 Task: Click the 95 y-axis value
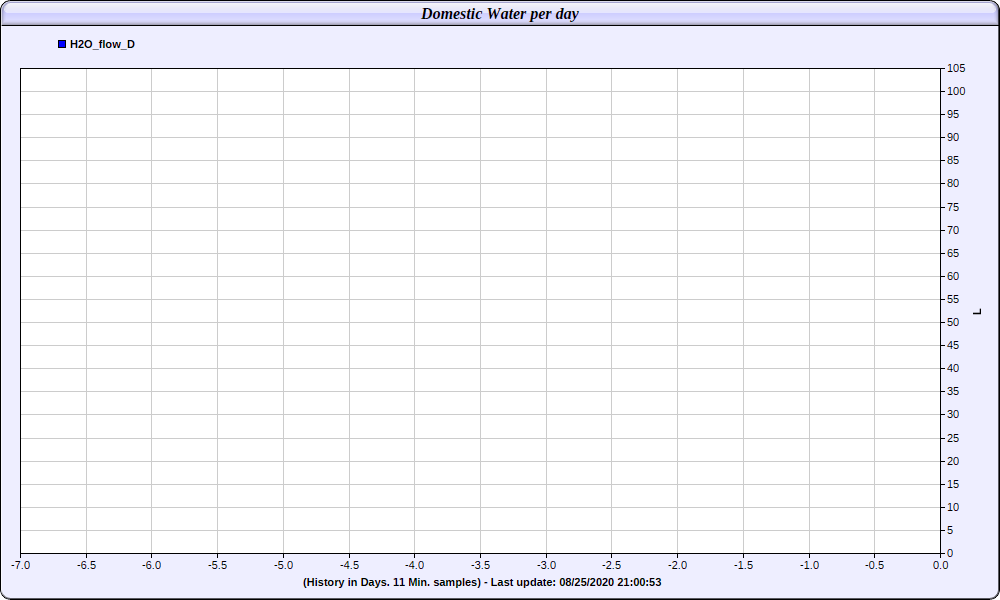point(953,114)
